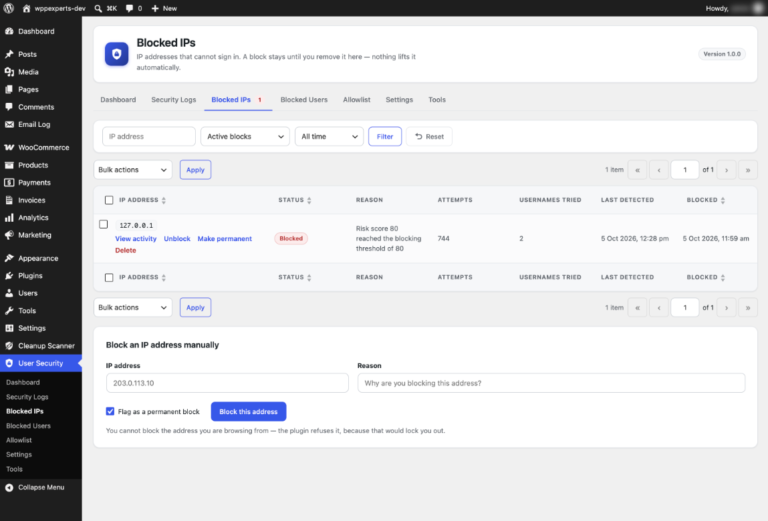Switch to the Allowlist tab
Image resolution: width=768 pixels, height=521 pixels.
click(x=357, y=100)
